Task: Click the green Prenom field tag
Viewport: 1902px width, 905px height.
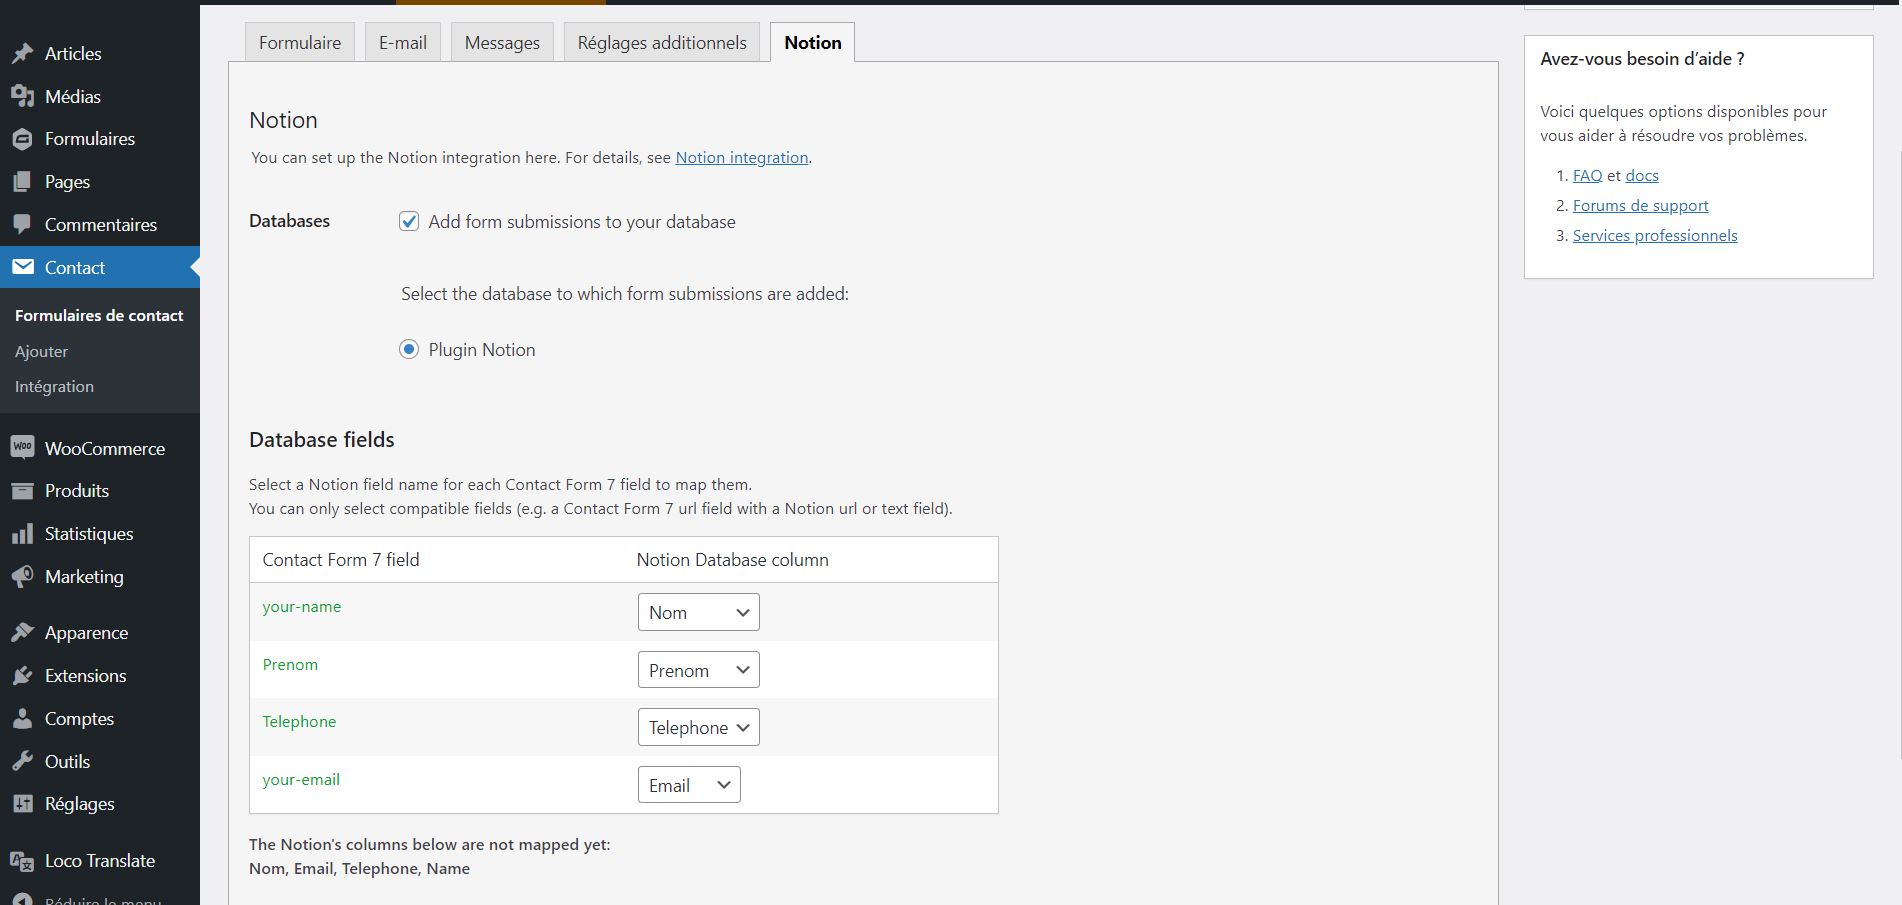Action: 290,665
